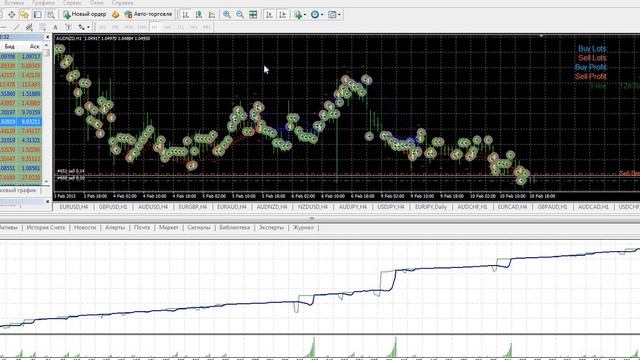Switch chart to Japanese candlesticks
This screenshot has height=360, width=640.
pyautogui.click(x=199, y=15)
